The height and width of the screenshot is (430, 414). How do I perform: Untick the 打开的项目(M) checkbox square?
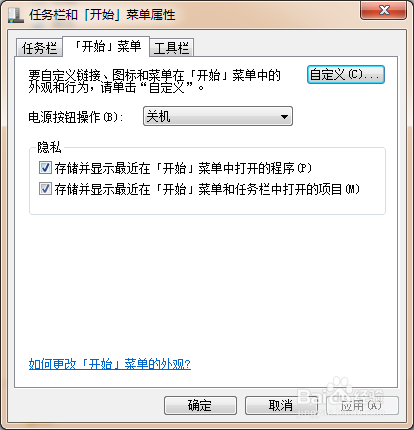coord(45,189)
